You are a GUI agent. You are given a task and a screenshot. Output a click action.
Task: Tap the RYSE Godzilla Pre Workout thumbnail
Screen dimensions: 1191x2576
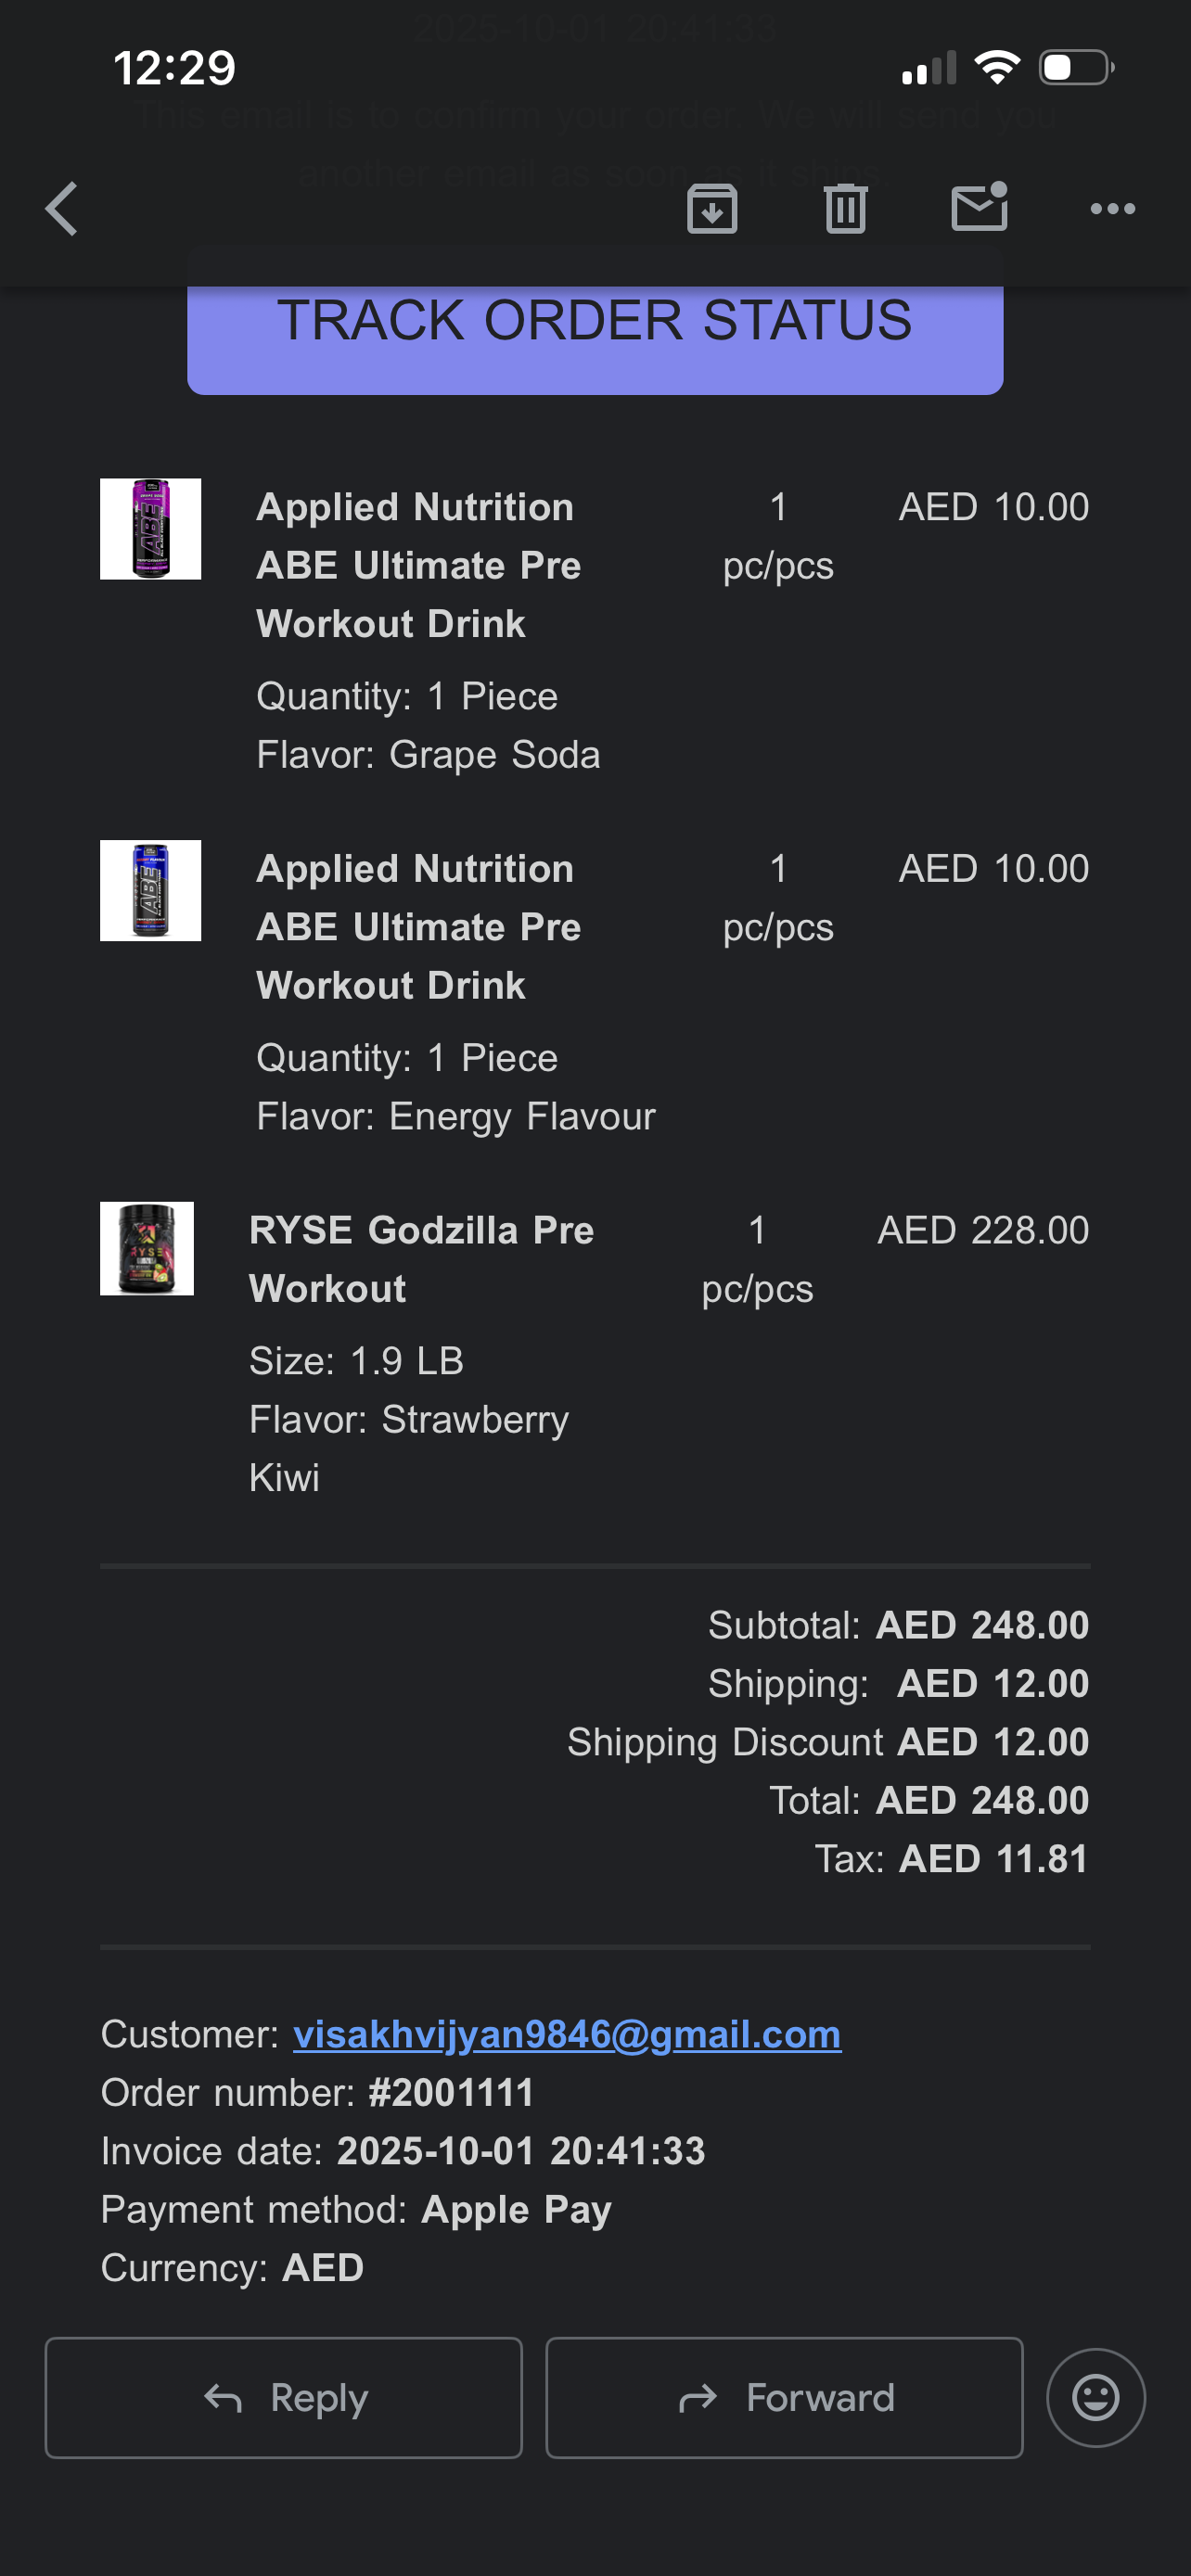point(147,1248)
